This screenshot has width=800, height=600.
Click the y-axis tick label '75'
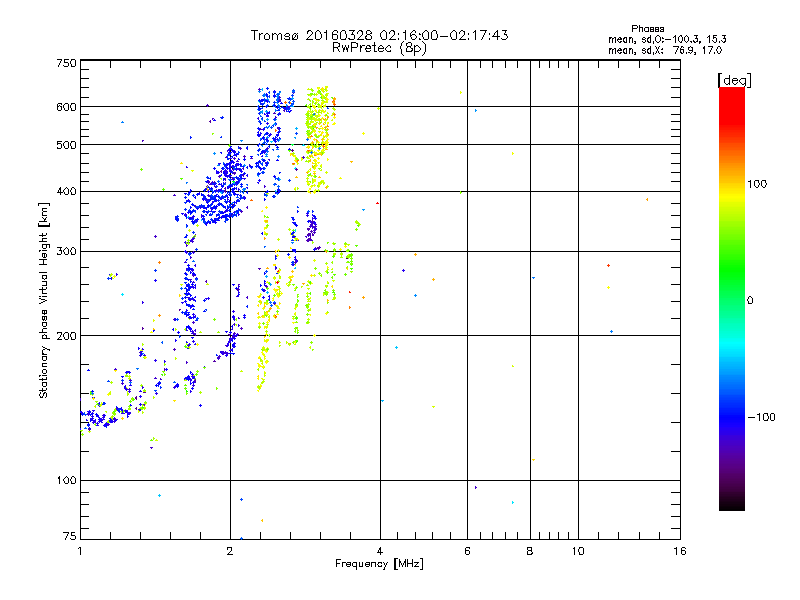pyautogui.click(x=70, y=536)
